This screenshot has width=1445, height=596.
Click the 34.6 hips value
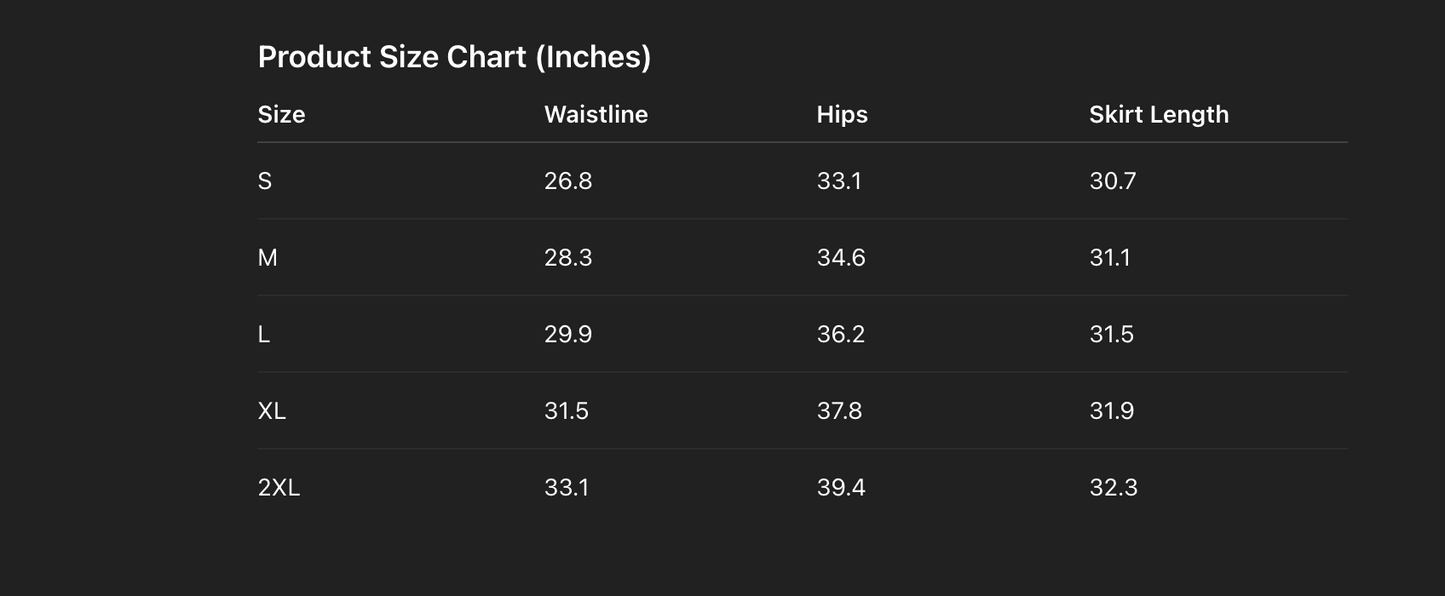(841, 258)
